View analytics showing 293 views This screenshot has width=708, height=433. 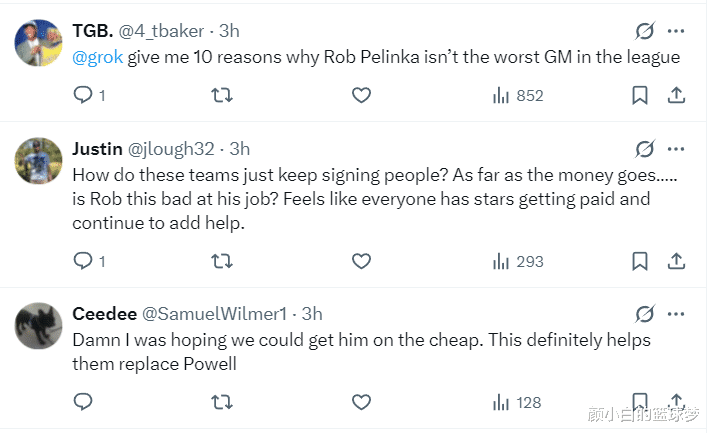coord(518,261)
